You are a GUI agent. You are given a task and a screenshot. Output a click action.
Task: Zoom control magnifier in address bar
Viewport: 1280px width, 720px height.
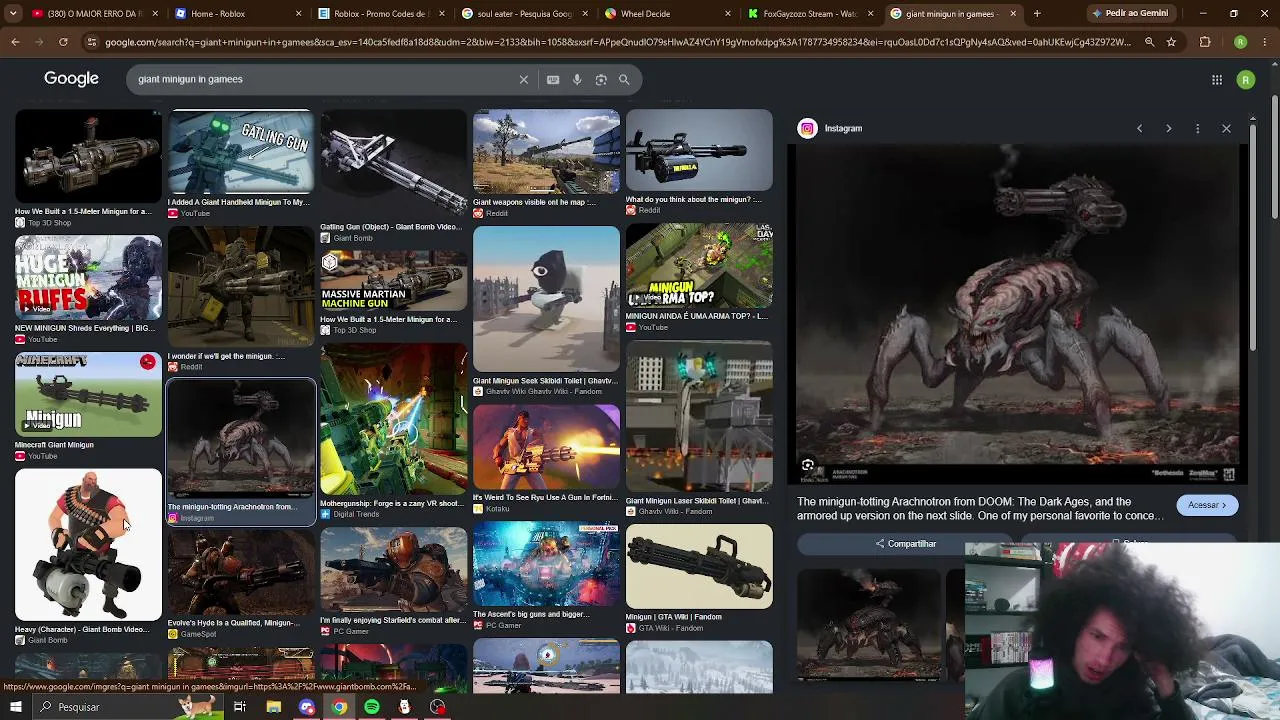pyautogui.click(x=1149, y=42)
